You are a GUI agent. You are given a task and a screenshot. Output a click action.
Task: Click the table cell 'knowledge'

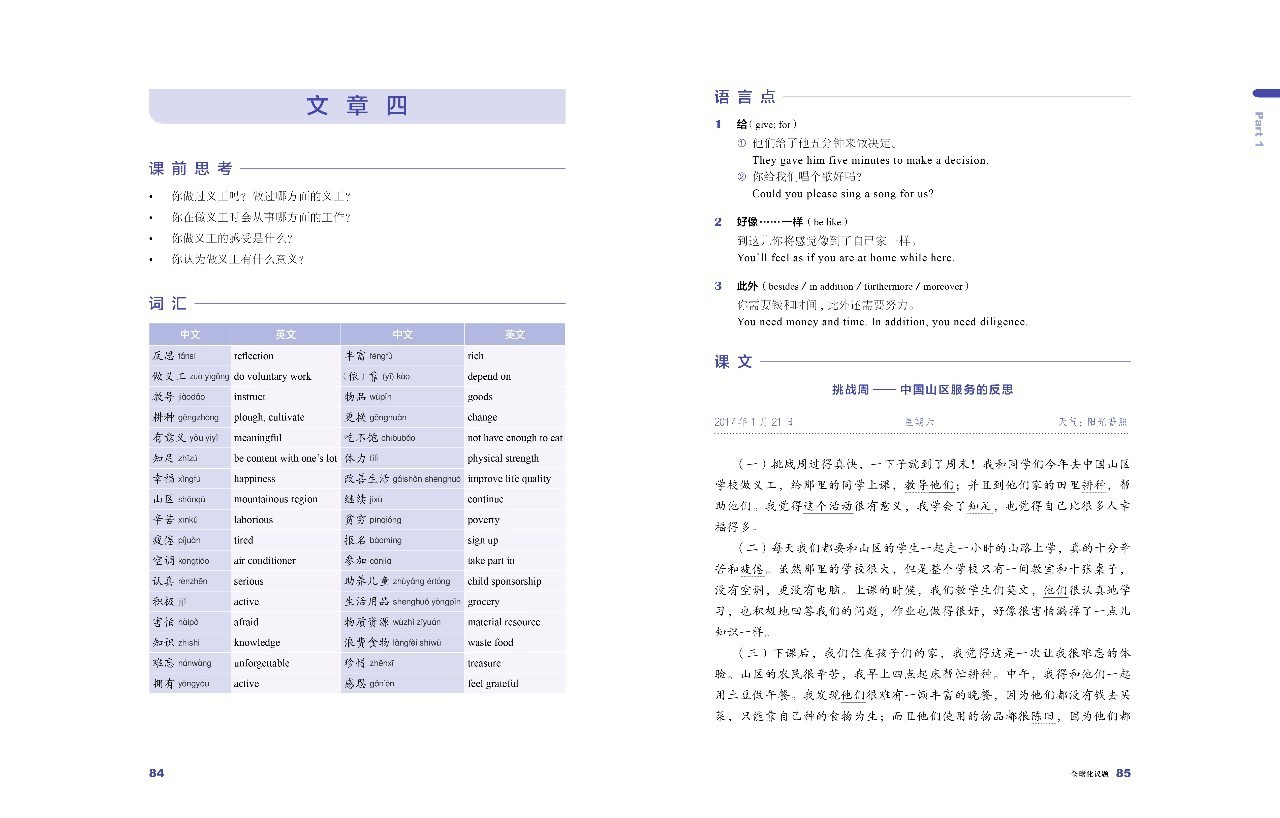[285, 643]
